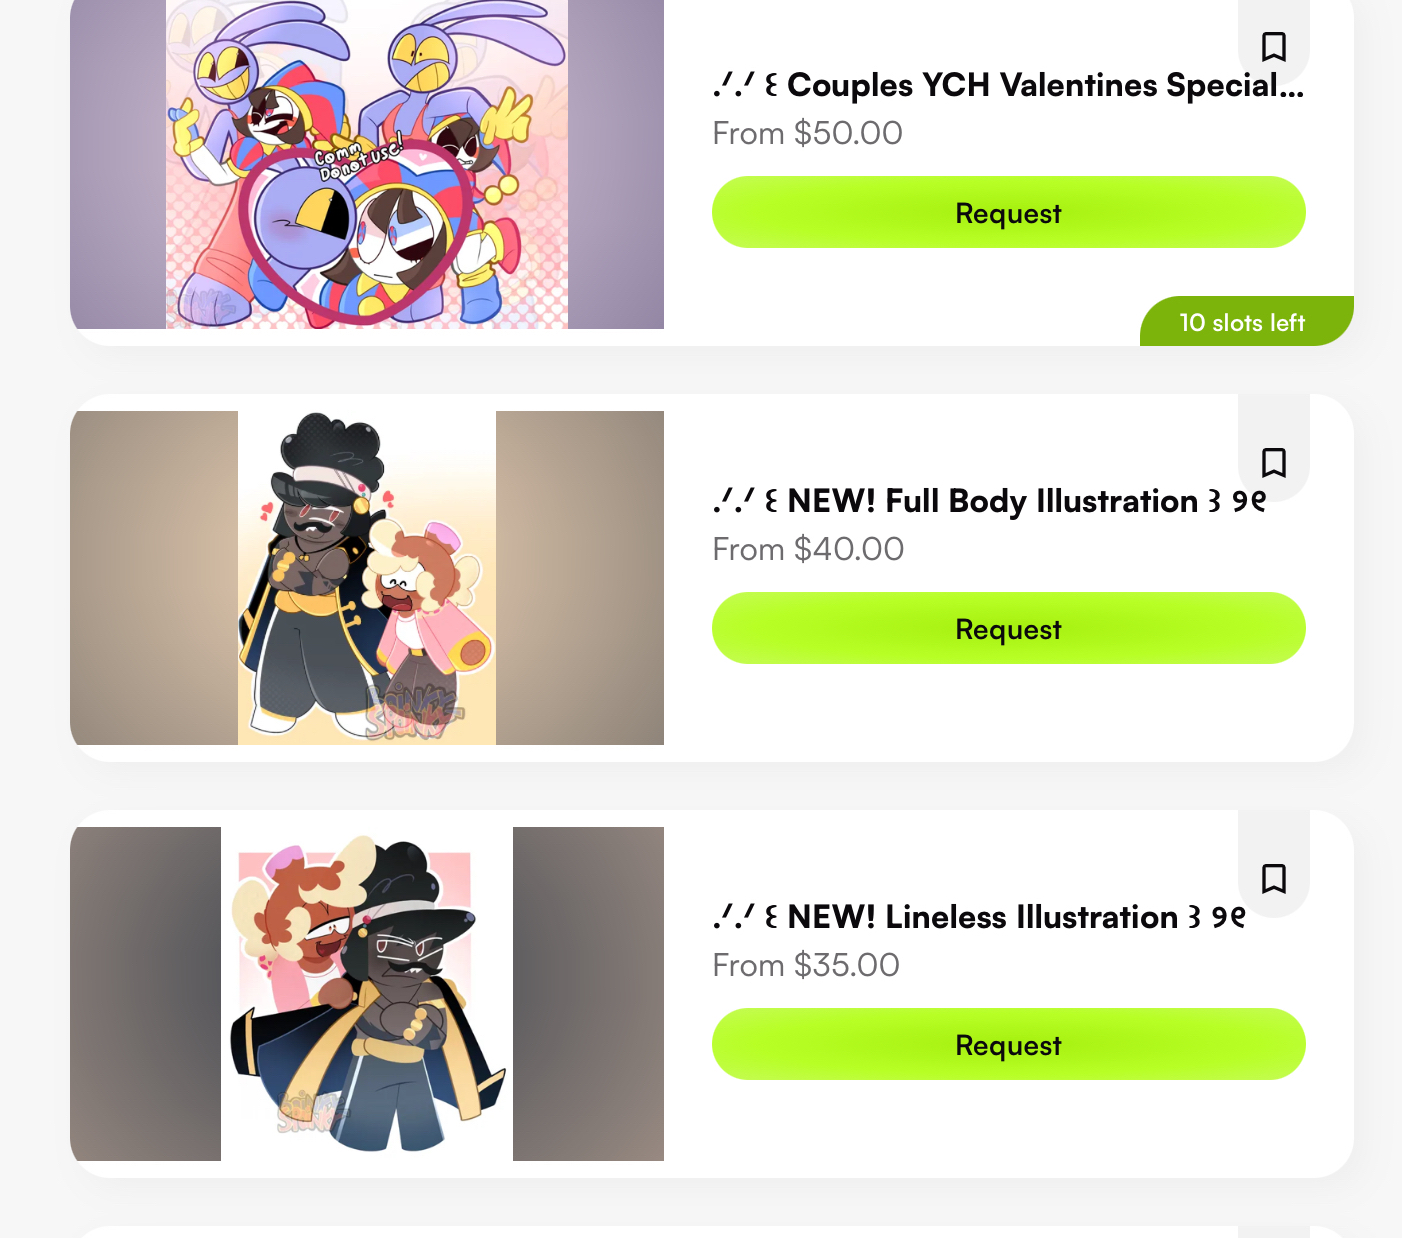Click the partially visible bookmark tab at bottom
Viewport: 1402px width, 1238px height.
tap(1273, 1232)
